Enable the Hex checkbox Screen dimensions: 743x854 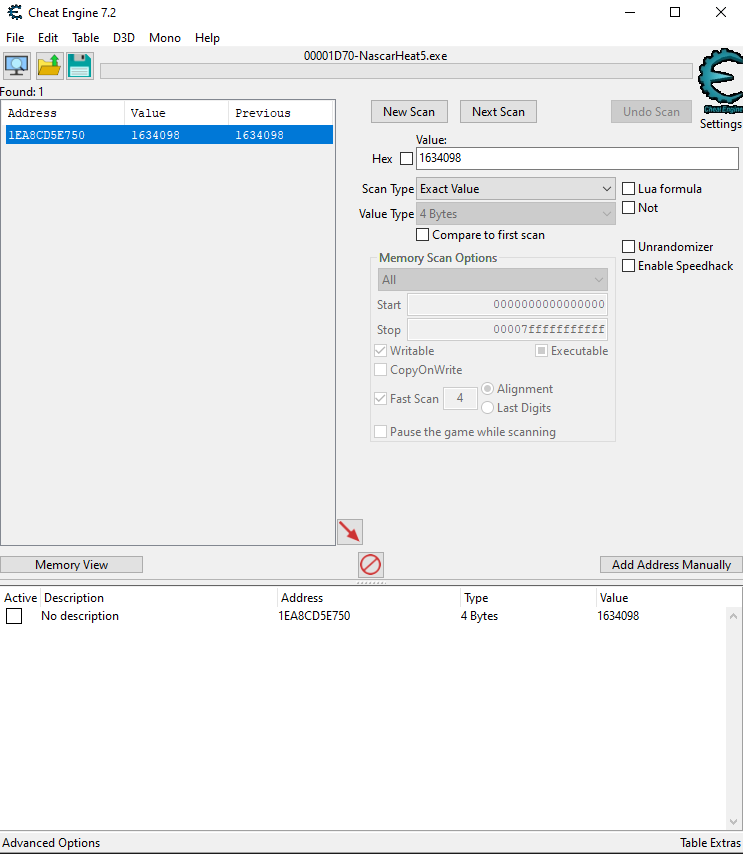[x=406, y=159]
